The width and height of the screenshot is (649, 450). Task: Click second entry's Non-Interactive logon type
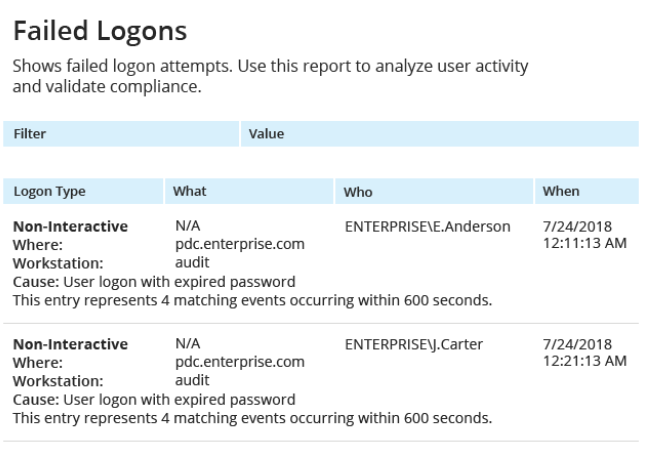[x=70, y=345]
